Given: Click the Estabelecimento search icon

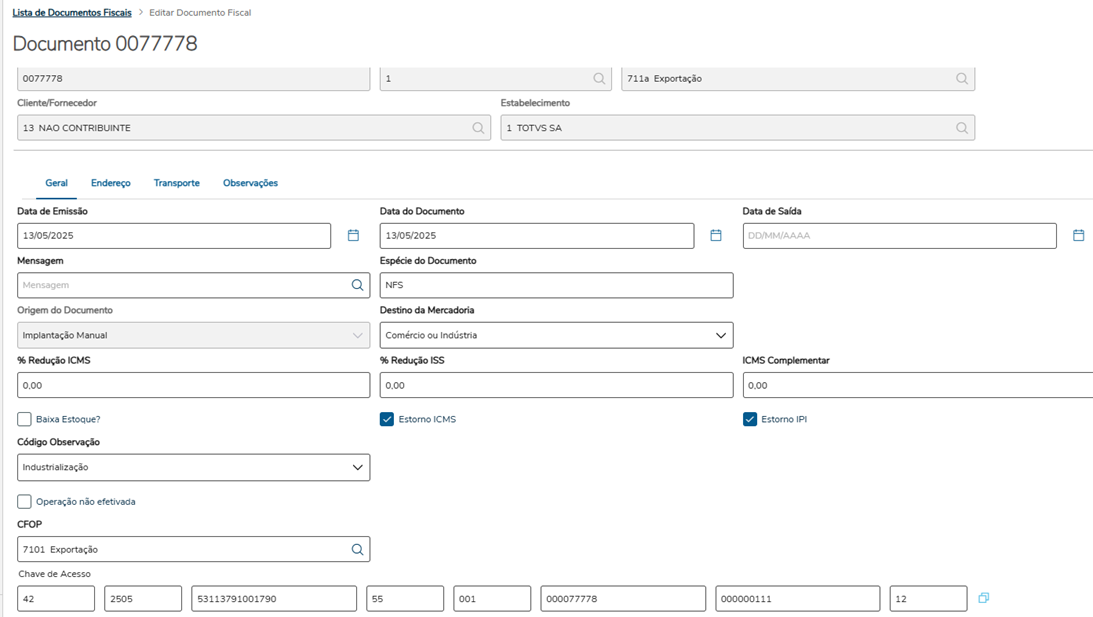Looking at the screenshot, I should click(961, 128).
